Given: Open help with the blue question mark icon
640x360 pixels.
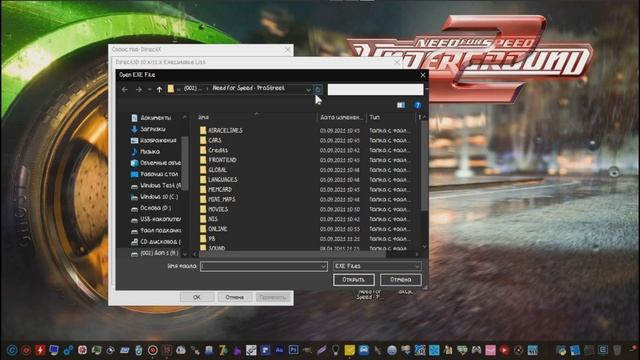Looking at the screenshot, I should pyautogui.click(x=417, y=105).
